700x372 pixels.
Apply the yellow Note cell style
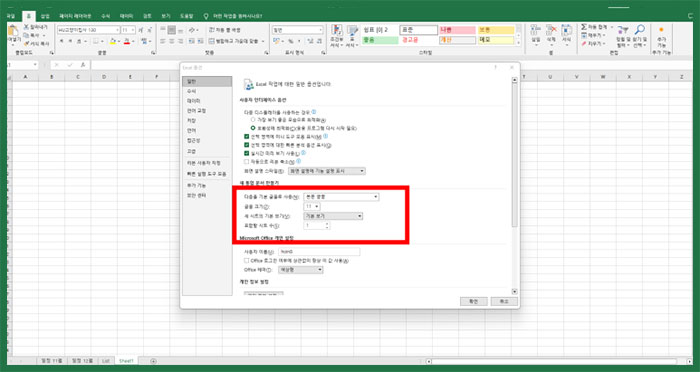click(x=496, y=40)
